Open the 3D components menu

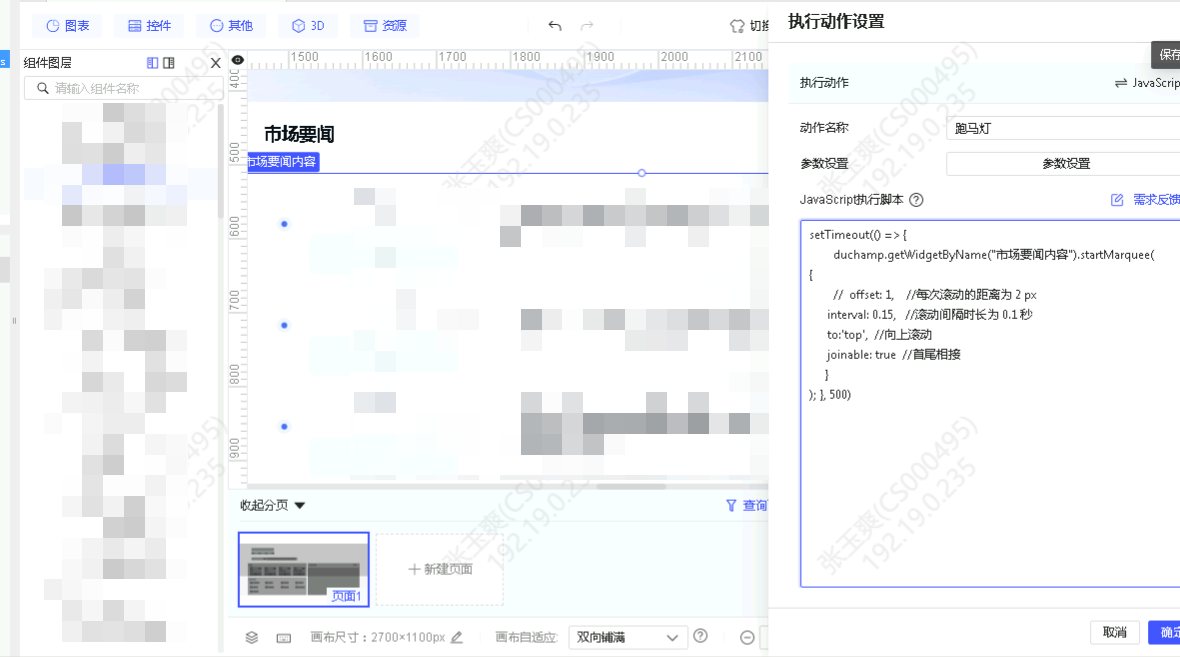pyautogui.click(x=308, y=26)
